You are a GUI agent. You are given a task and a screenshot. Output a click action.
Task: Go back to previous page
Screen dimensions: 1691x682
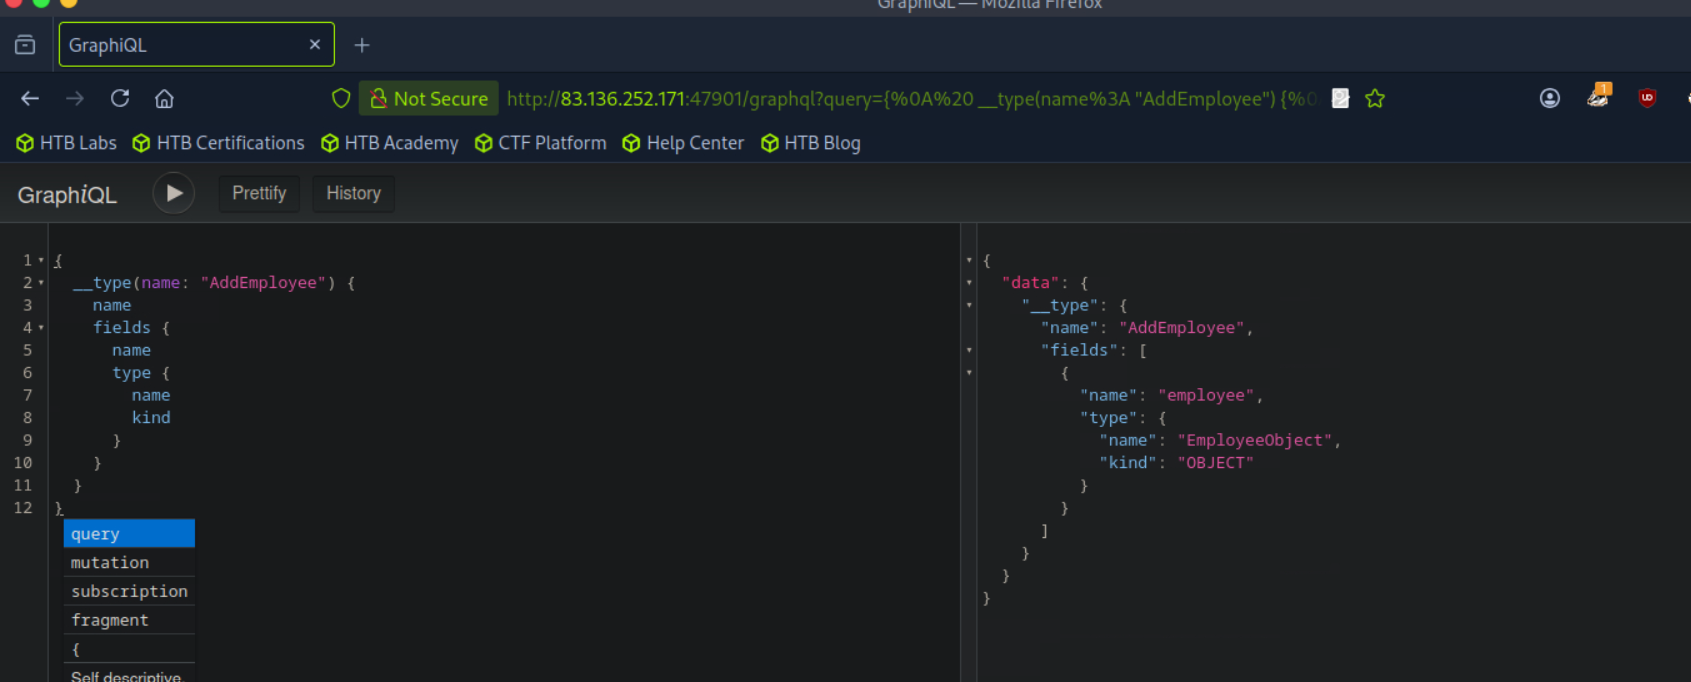[x=30, y=98]
